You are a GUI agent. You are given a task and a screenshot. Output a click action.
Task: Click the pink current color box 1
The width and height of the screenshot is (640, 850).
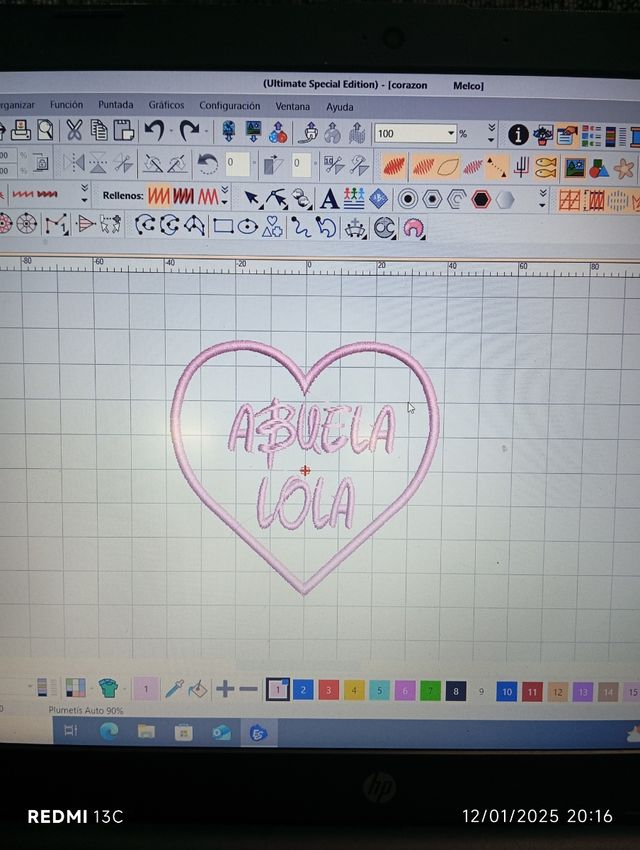tap(146, 688)
